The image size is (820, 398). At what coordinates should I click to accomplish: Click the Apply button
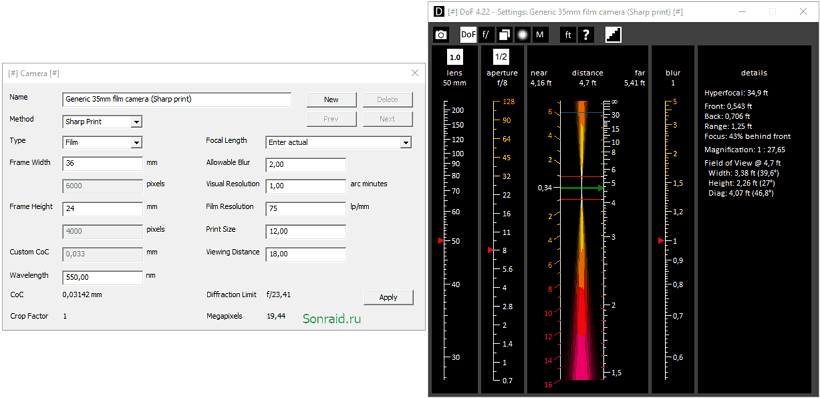click(x=388, y=297)
